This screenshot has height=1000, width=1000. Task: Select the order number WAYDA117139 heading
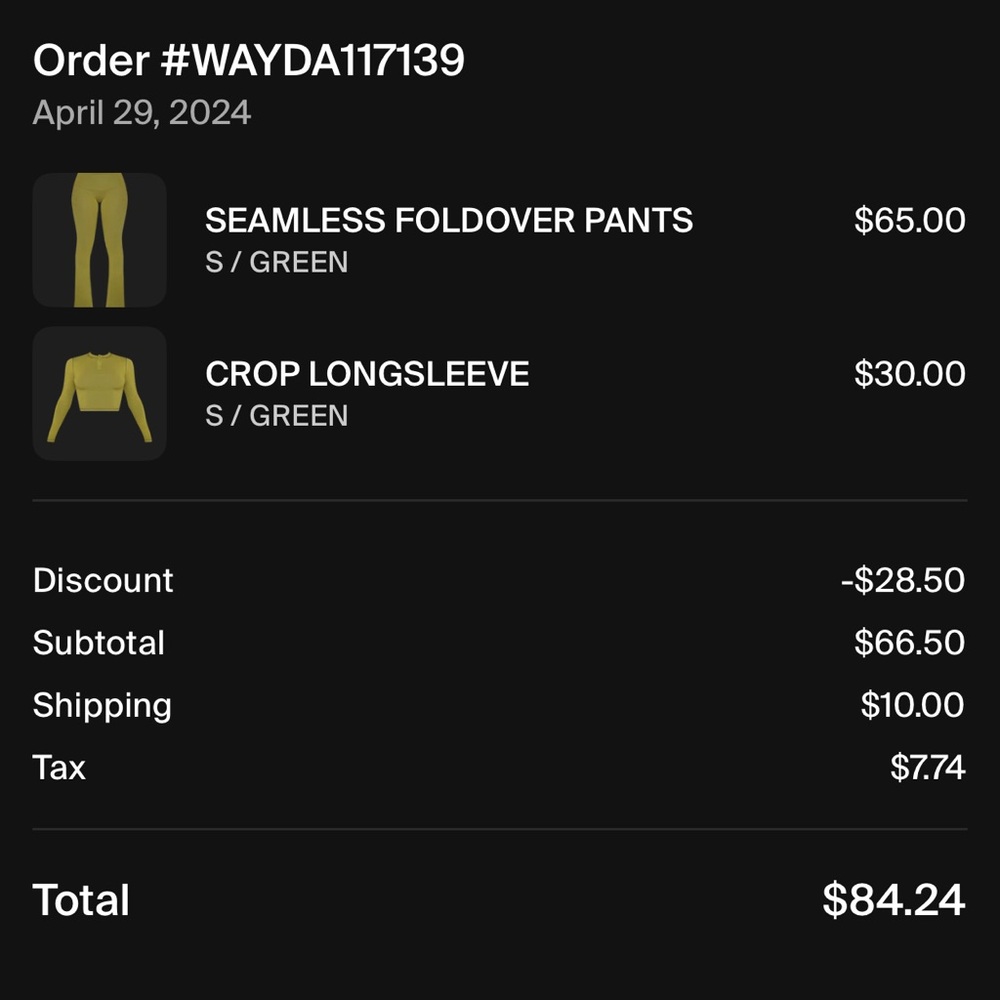click(249, 62)
